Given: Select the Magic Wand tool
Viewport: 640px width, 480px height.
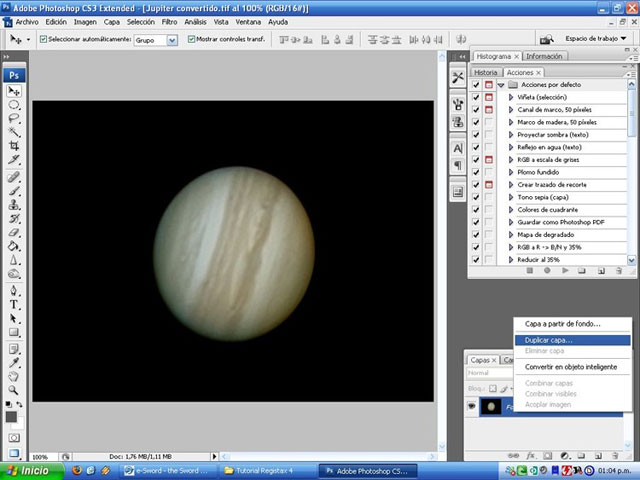Looking at the screenshot, I should coord(14,131).
